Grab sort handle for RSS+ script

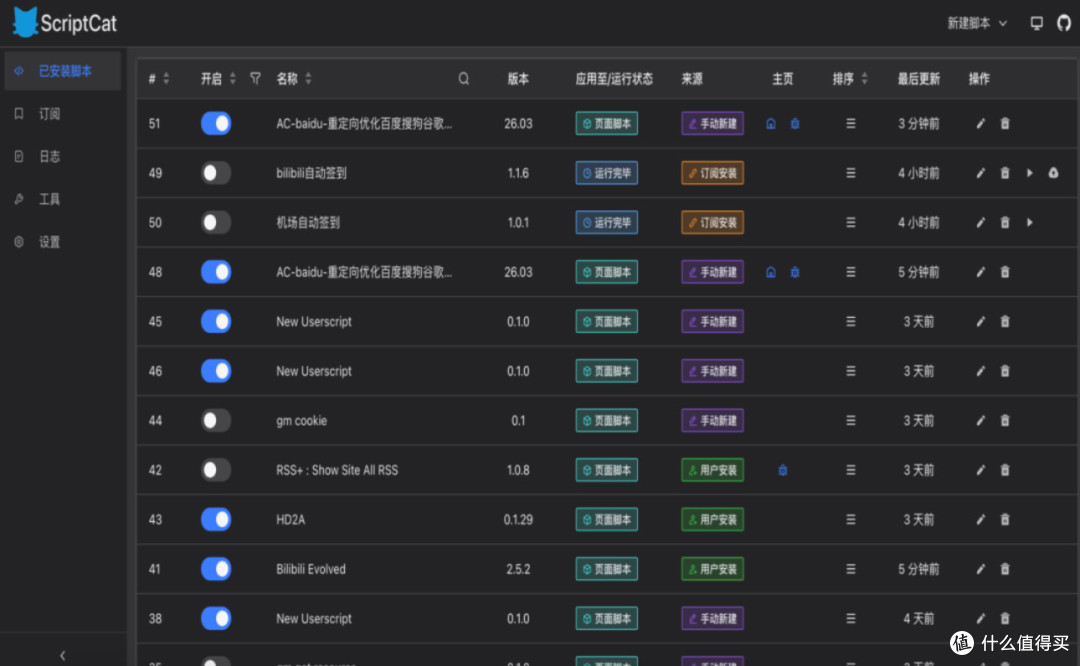coord(851,470)
